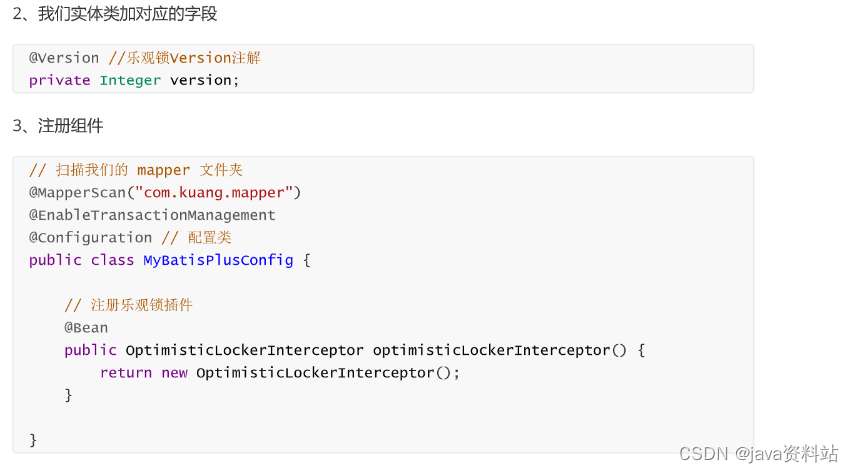The width and height of the screenshot is (854, 473).
Task: Click the 配置类 comment
Action: [197, 238]
